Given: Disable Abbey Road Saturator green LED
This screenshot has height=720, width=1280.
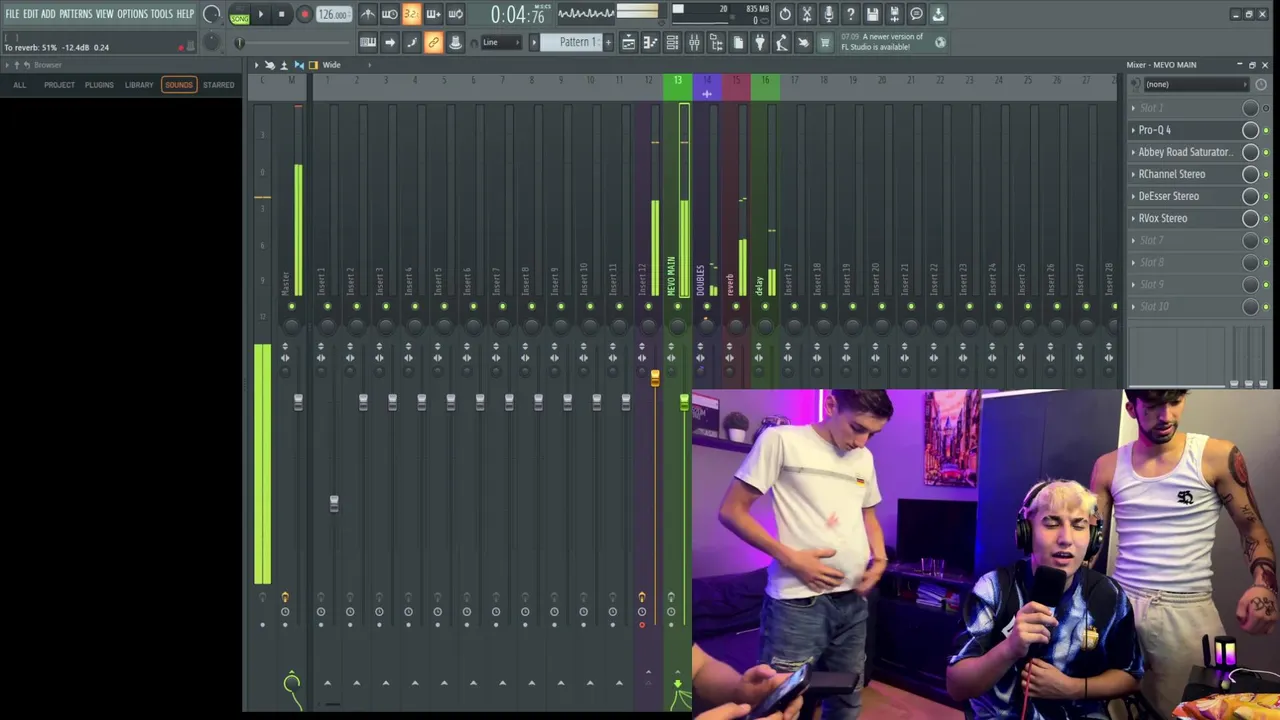Looking at the screenshot, I should tap(1266, 152).
